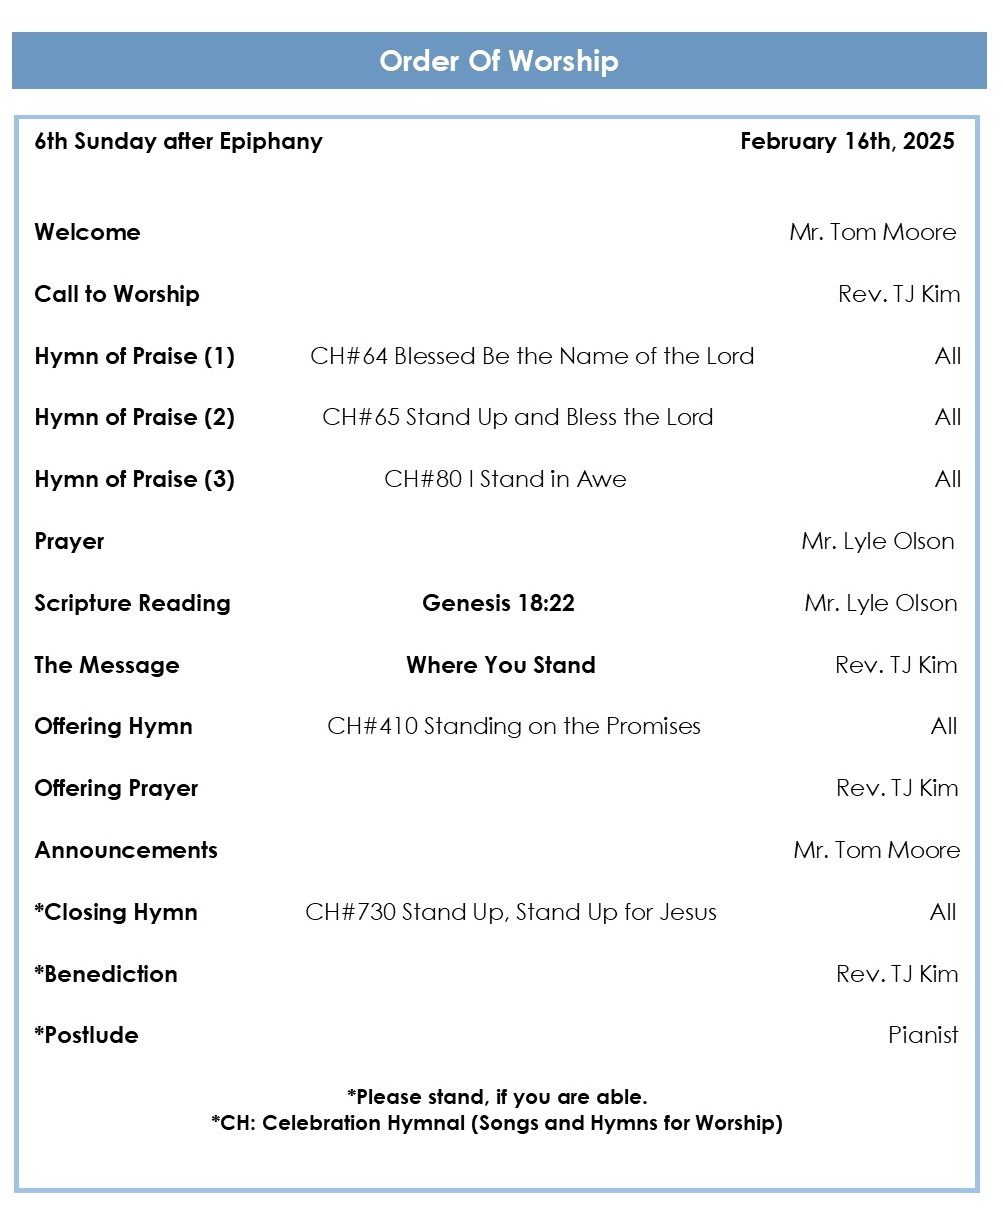
Task: Select CH#80 I Stand in Awe
Action: click(505, 479)
